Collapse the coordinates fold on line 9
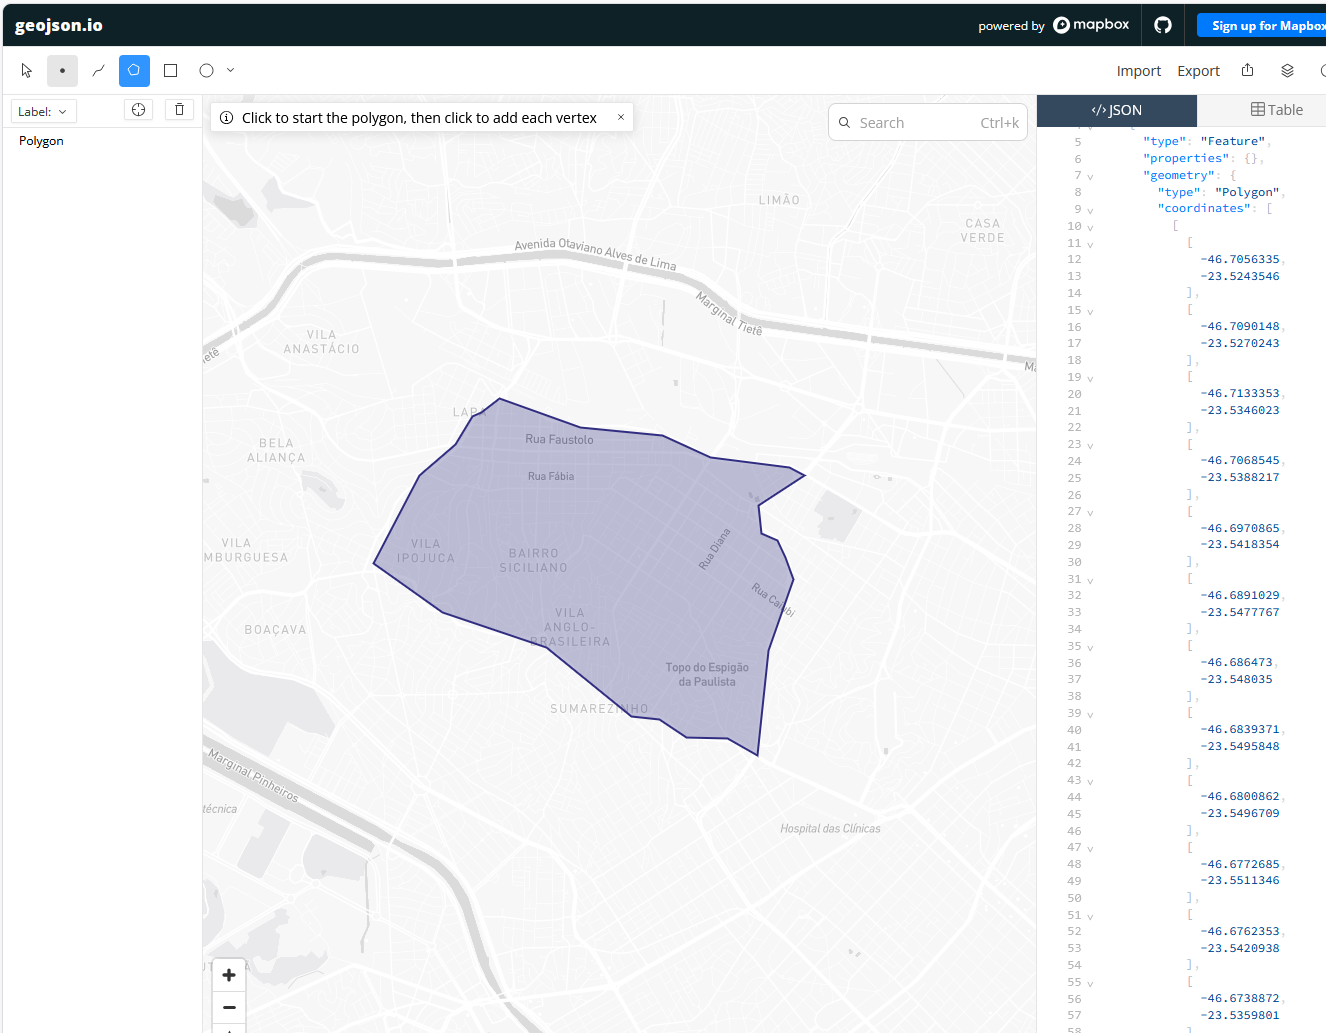Image resolution: width=1326 pixels, height=1033 pixels. tap(1090, 210)
